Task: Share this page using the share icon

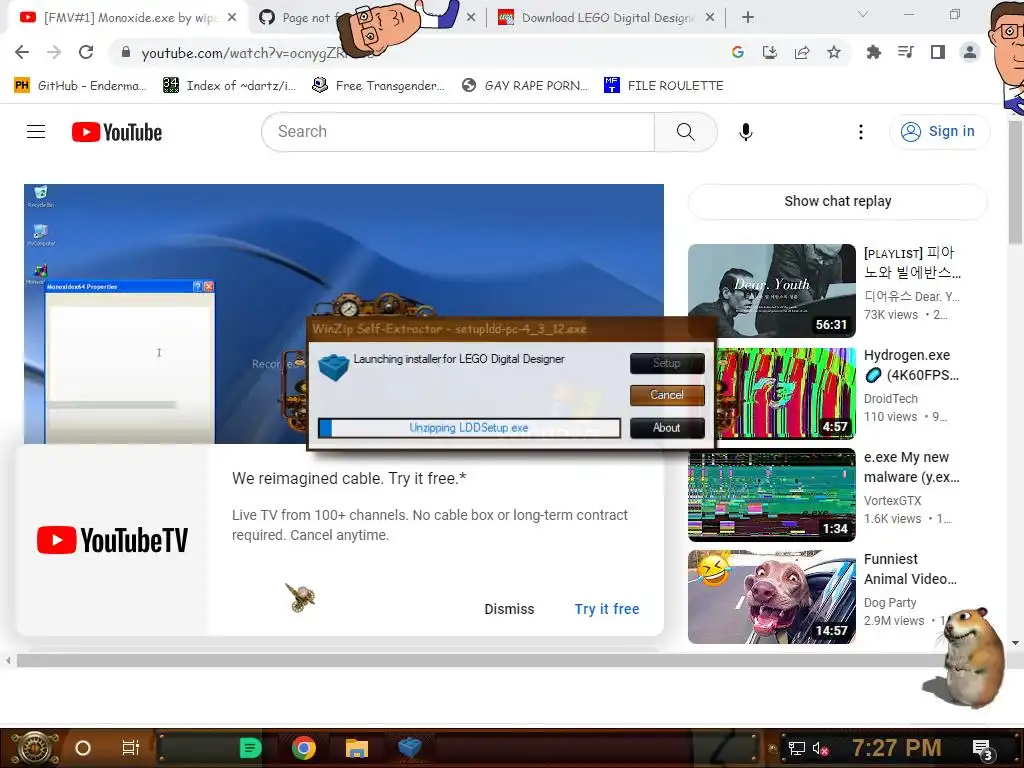Action: coord(801,52)
